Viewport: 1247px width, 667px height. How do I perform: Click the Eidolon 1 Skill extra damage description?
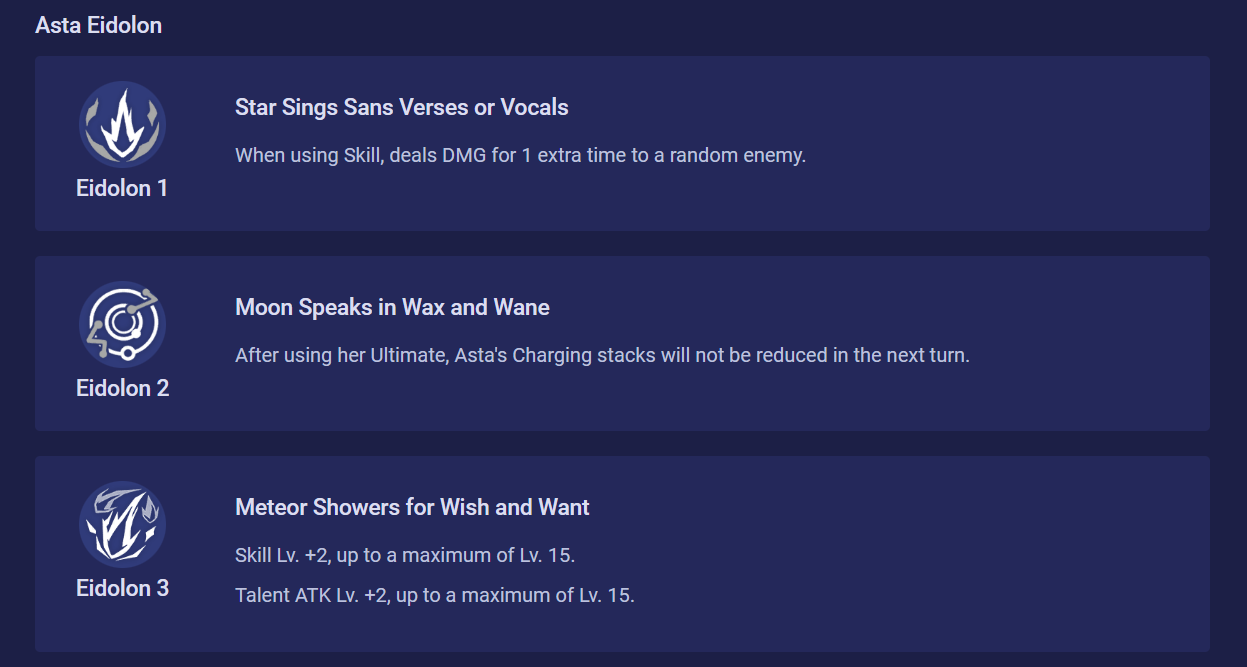click(x=520, y=155)
